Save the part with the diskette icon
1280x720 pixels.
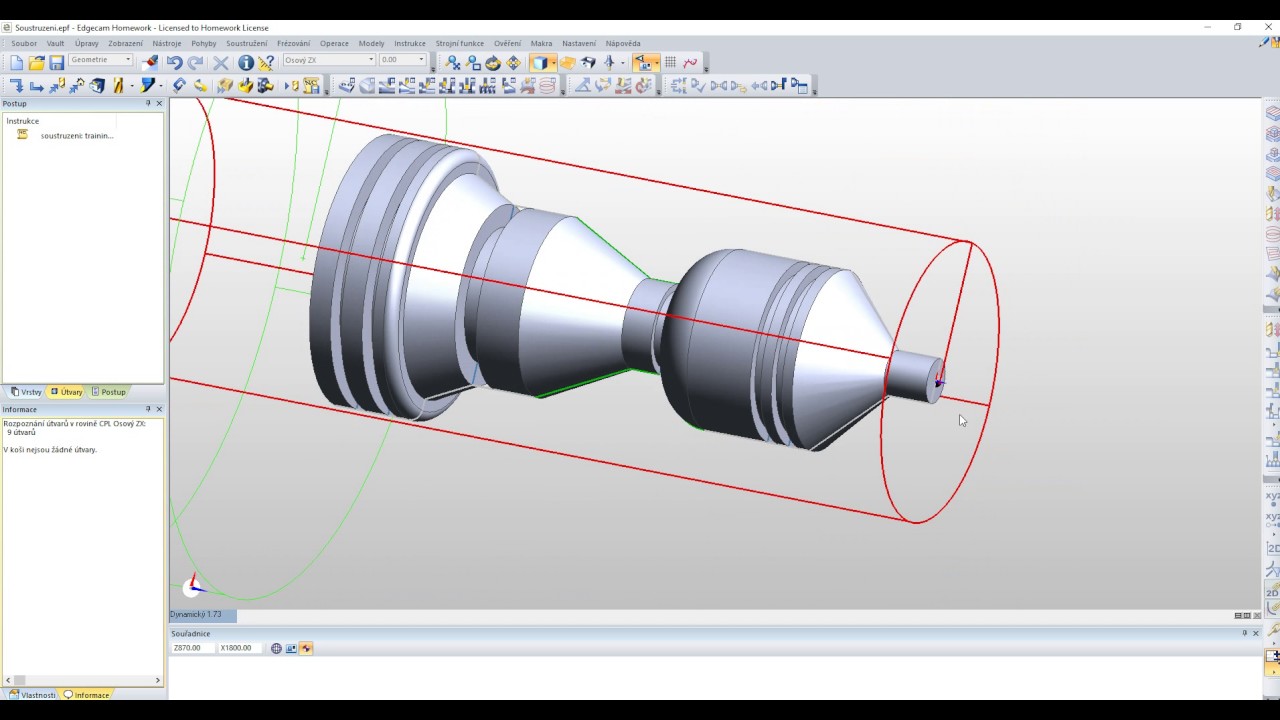click(56, 62)
